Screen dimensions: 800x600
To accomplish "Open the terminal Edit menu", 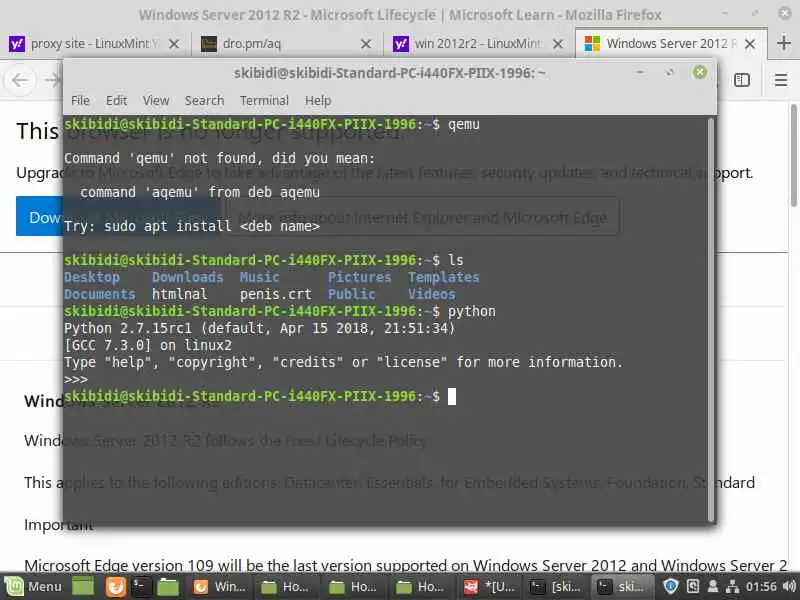I will [x=116, y=101].
